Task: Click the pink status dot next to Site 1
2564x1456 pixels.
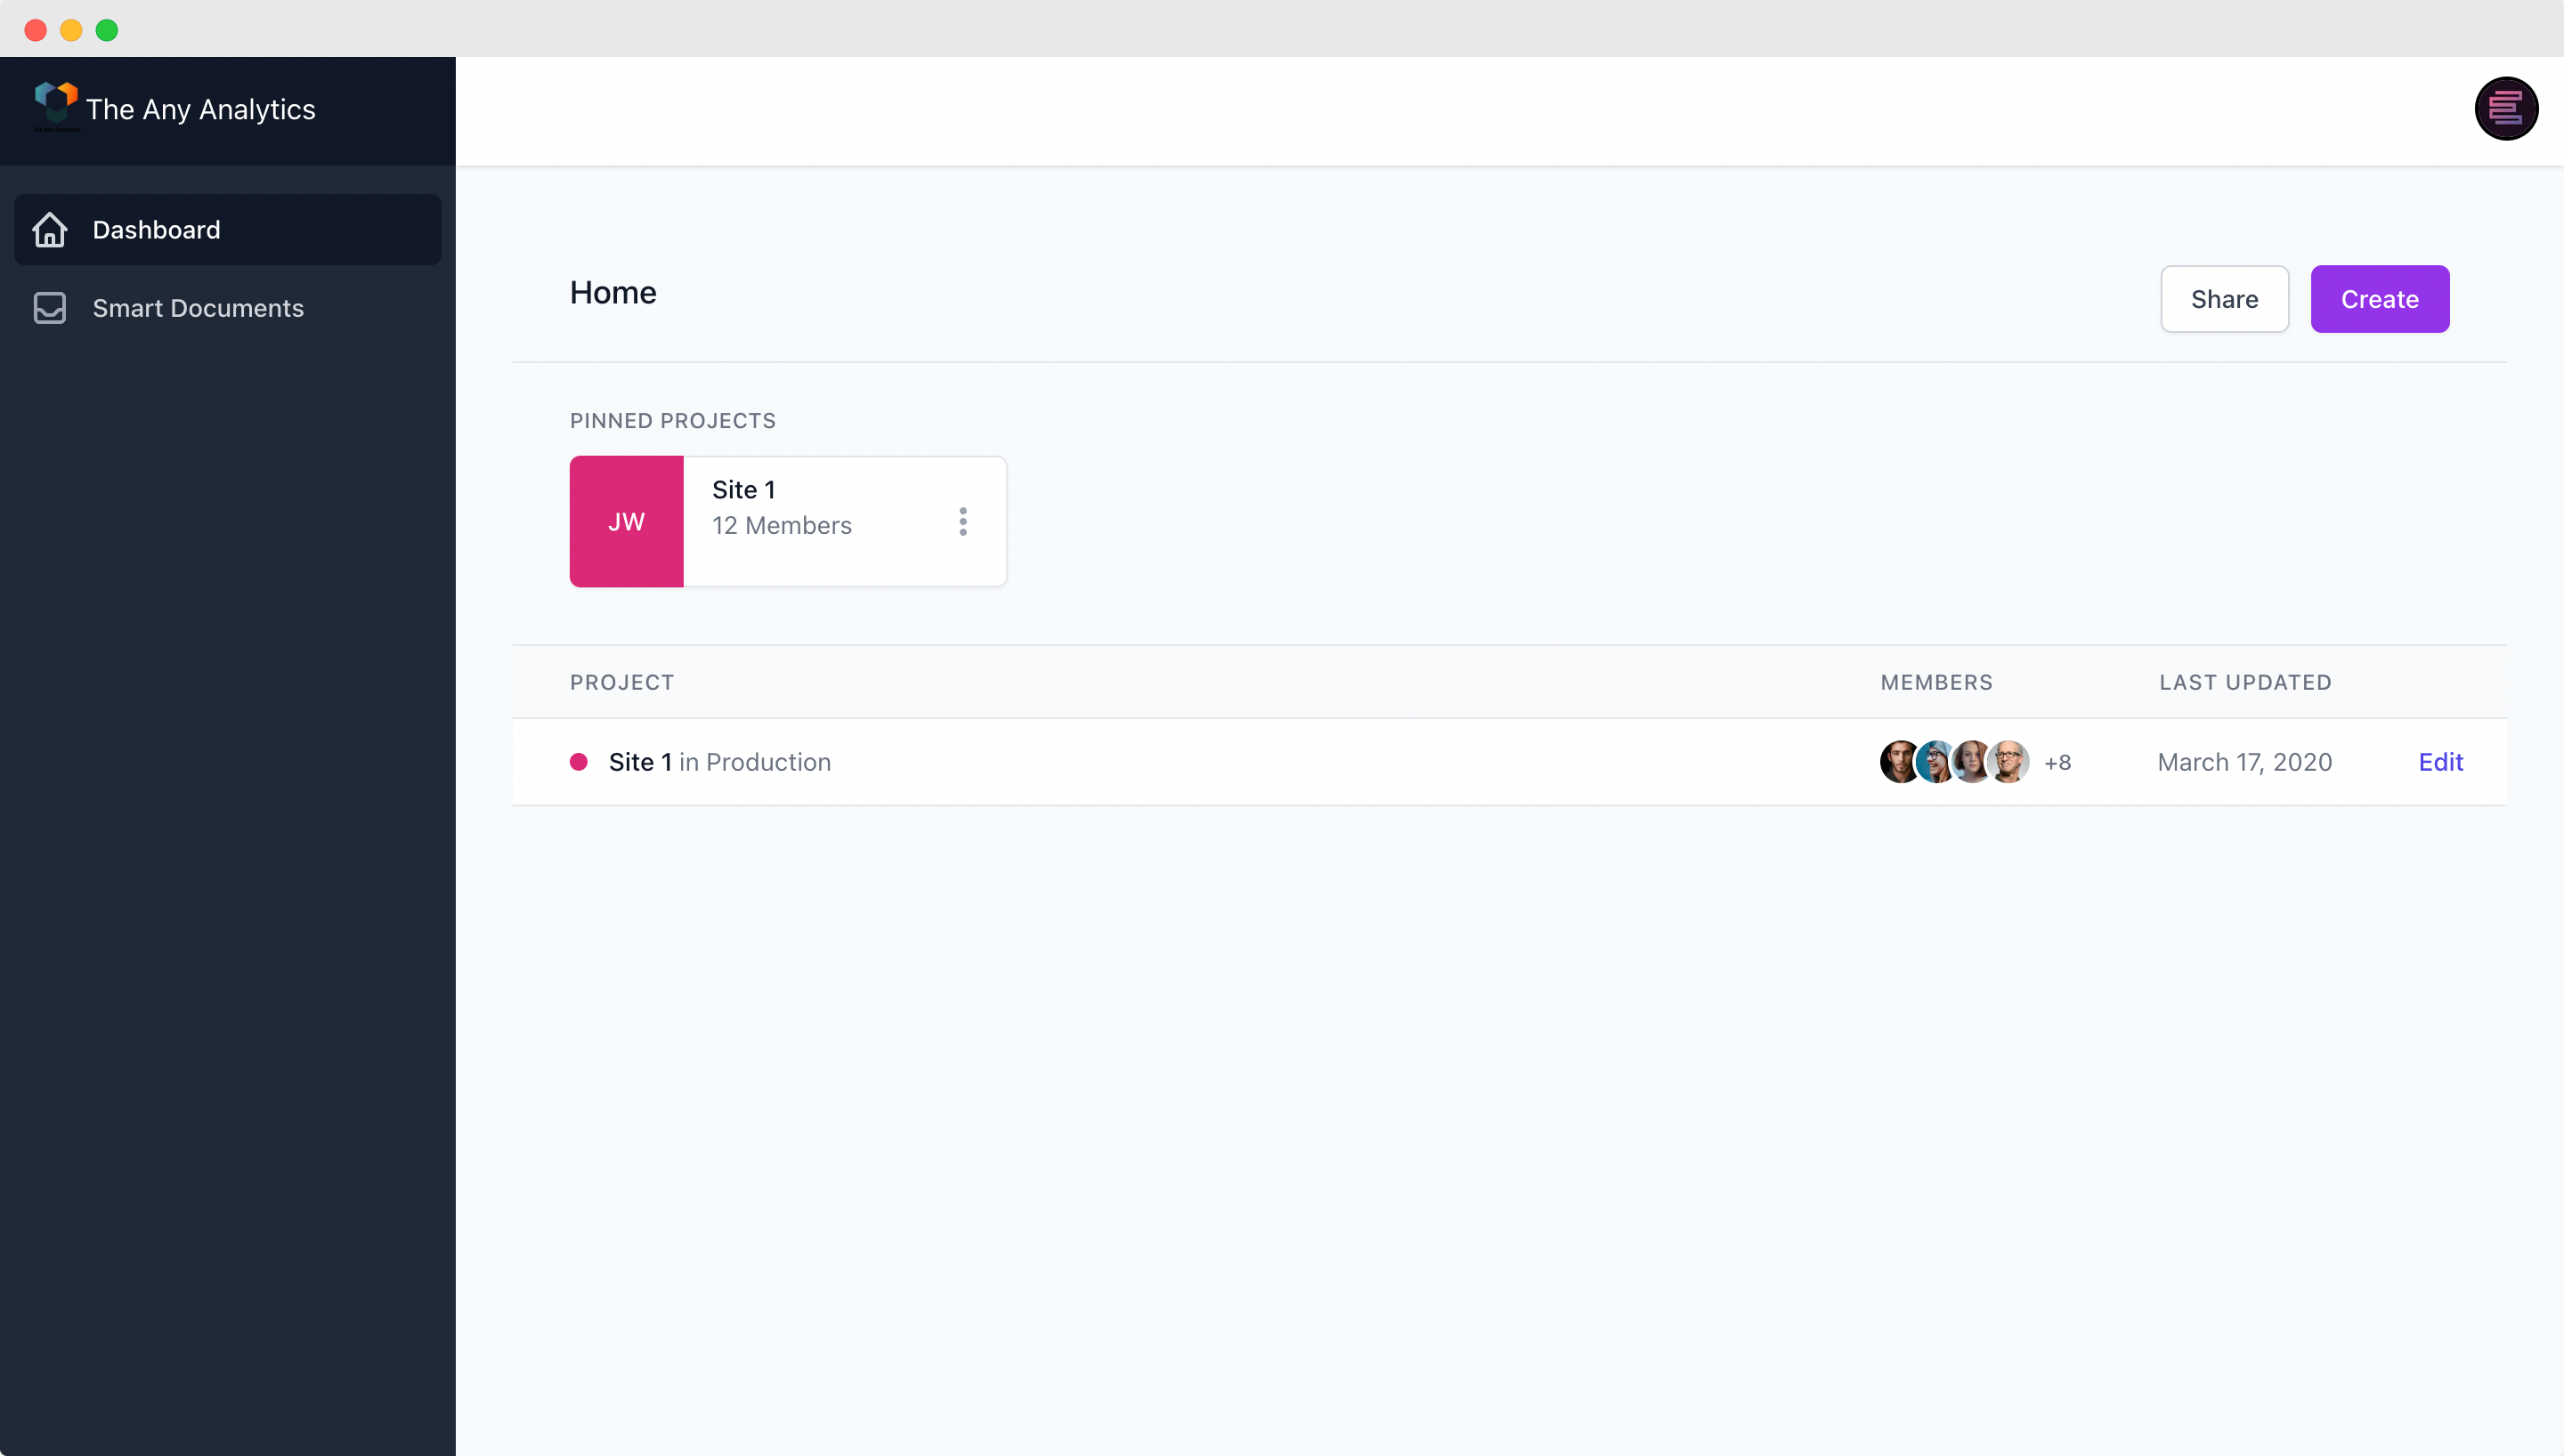Action: click(580, 761)
